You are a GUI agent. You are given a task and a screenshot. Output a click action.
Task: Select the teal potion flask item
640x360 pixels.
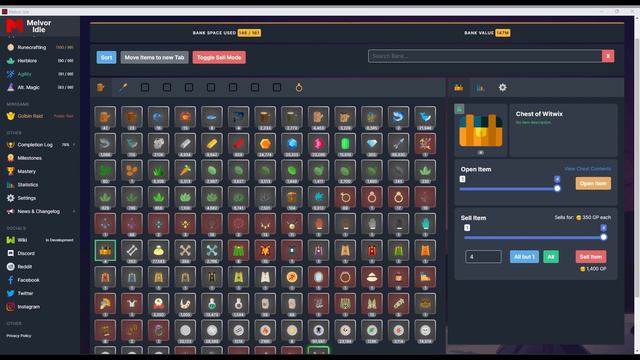point(212,304)
